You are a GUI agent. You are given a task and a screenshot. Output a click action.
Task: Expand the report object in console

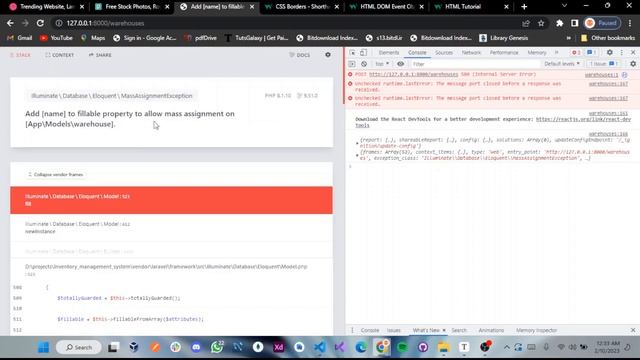click(x=357, y=143)
